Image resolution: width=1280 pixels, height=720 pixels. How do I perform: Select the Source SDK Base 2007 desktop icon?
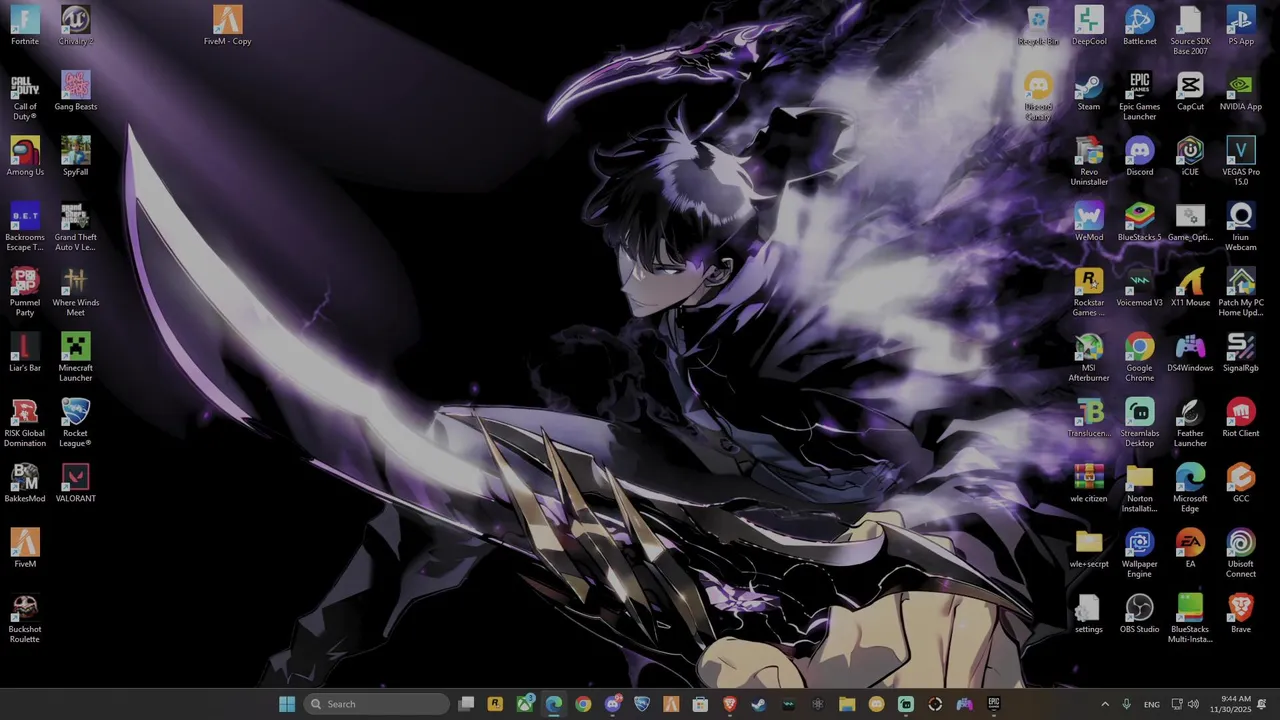[1190, 30]
